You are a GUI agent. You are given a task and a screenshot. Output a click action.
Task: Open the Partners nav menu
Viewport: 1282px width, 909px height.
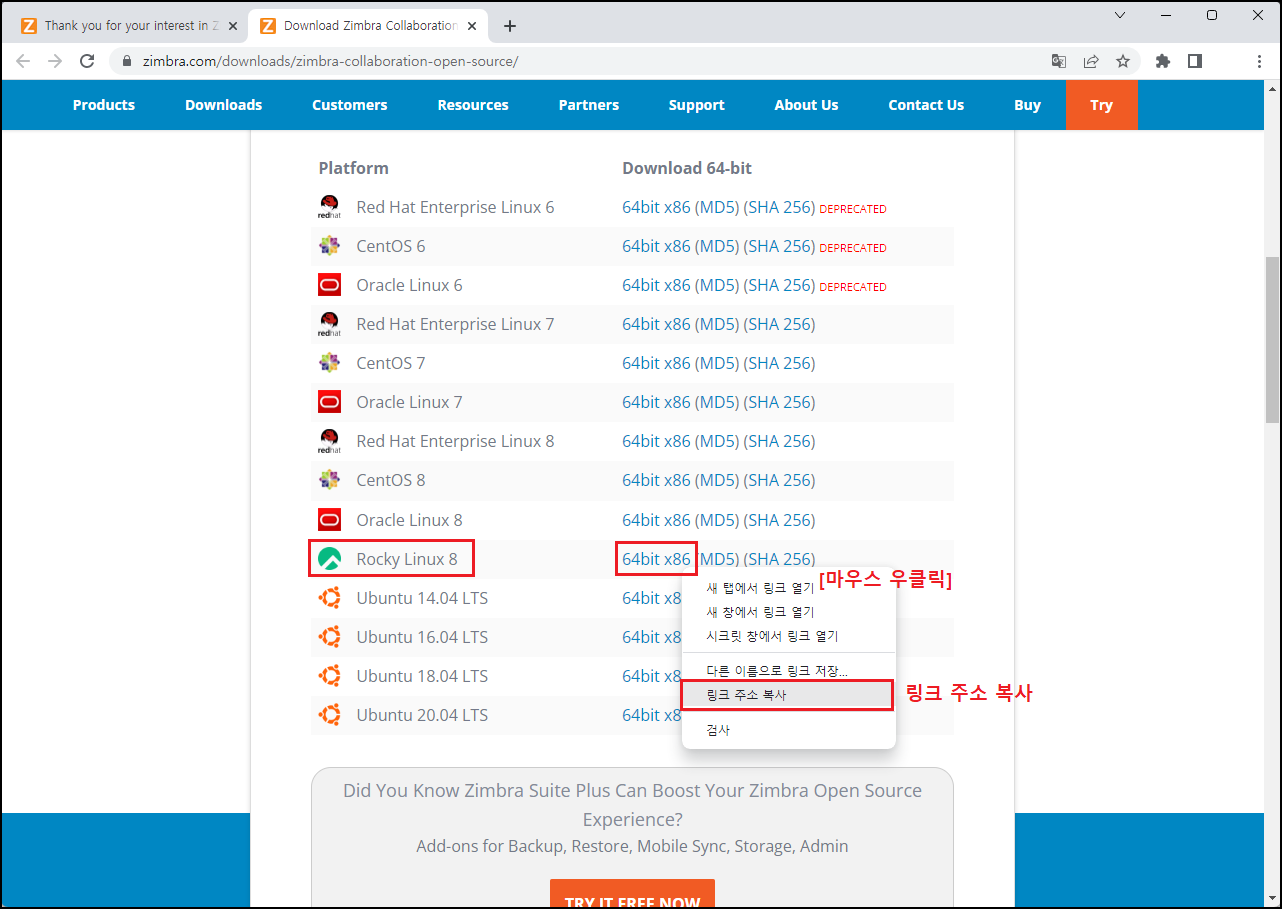point(589,105)
